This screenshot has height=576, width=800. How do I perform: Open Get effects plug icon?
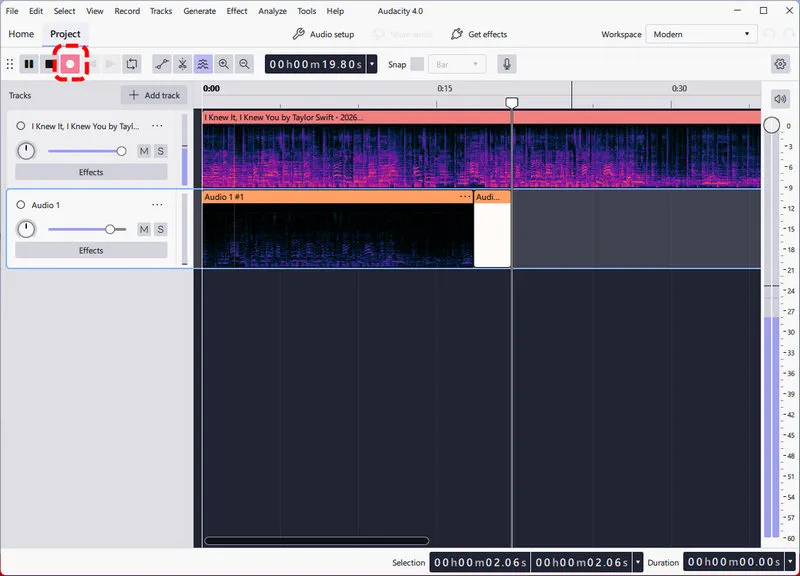457,34
